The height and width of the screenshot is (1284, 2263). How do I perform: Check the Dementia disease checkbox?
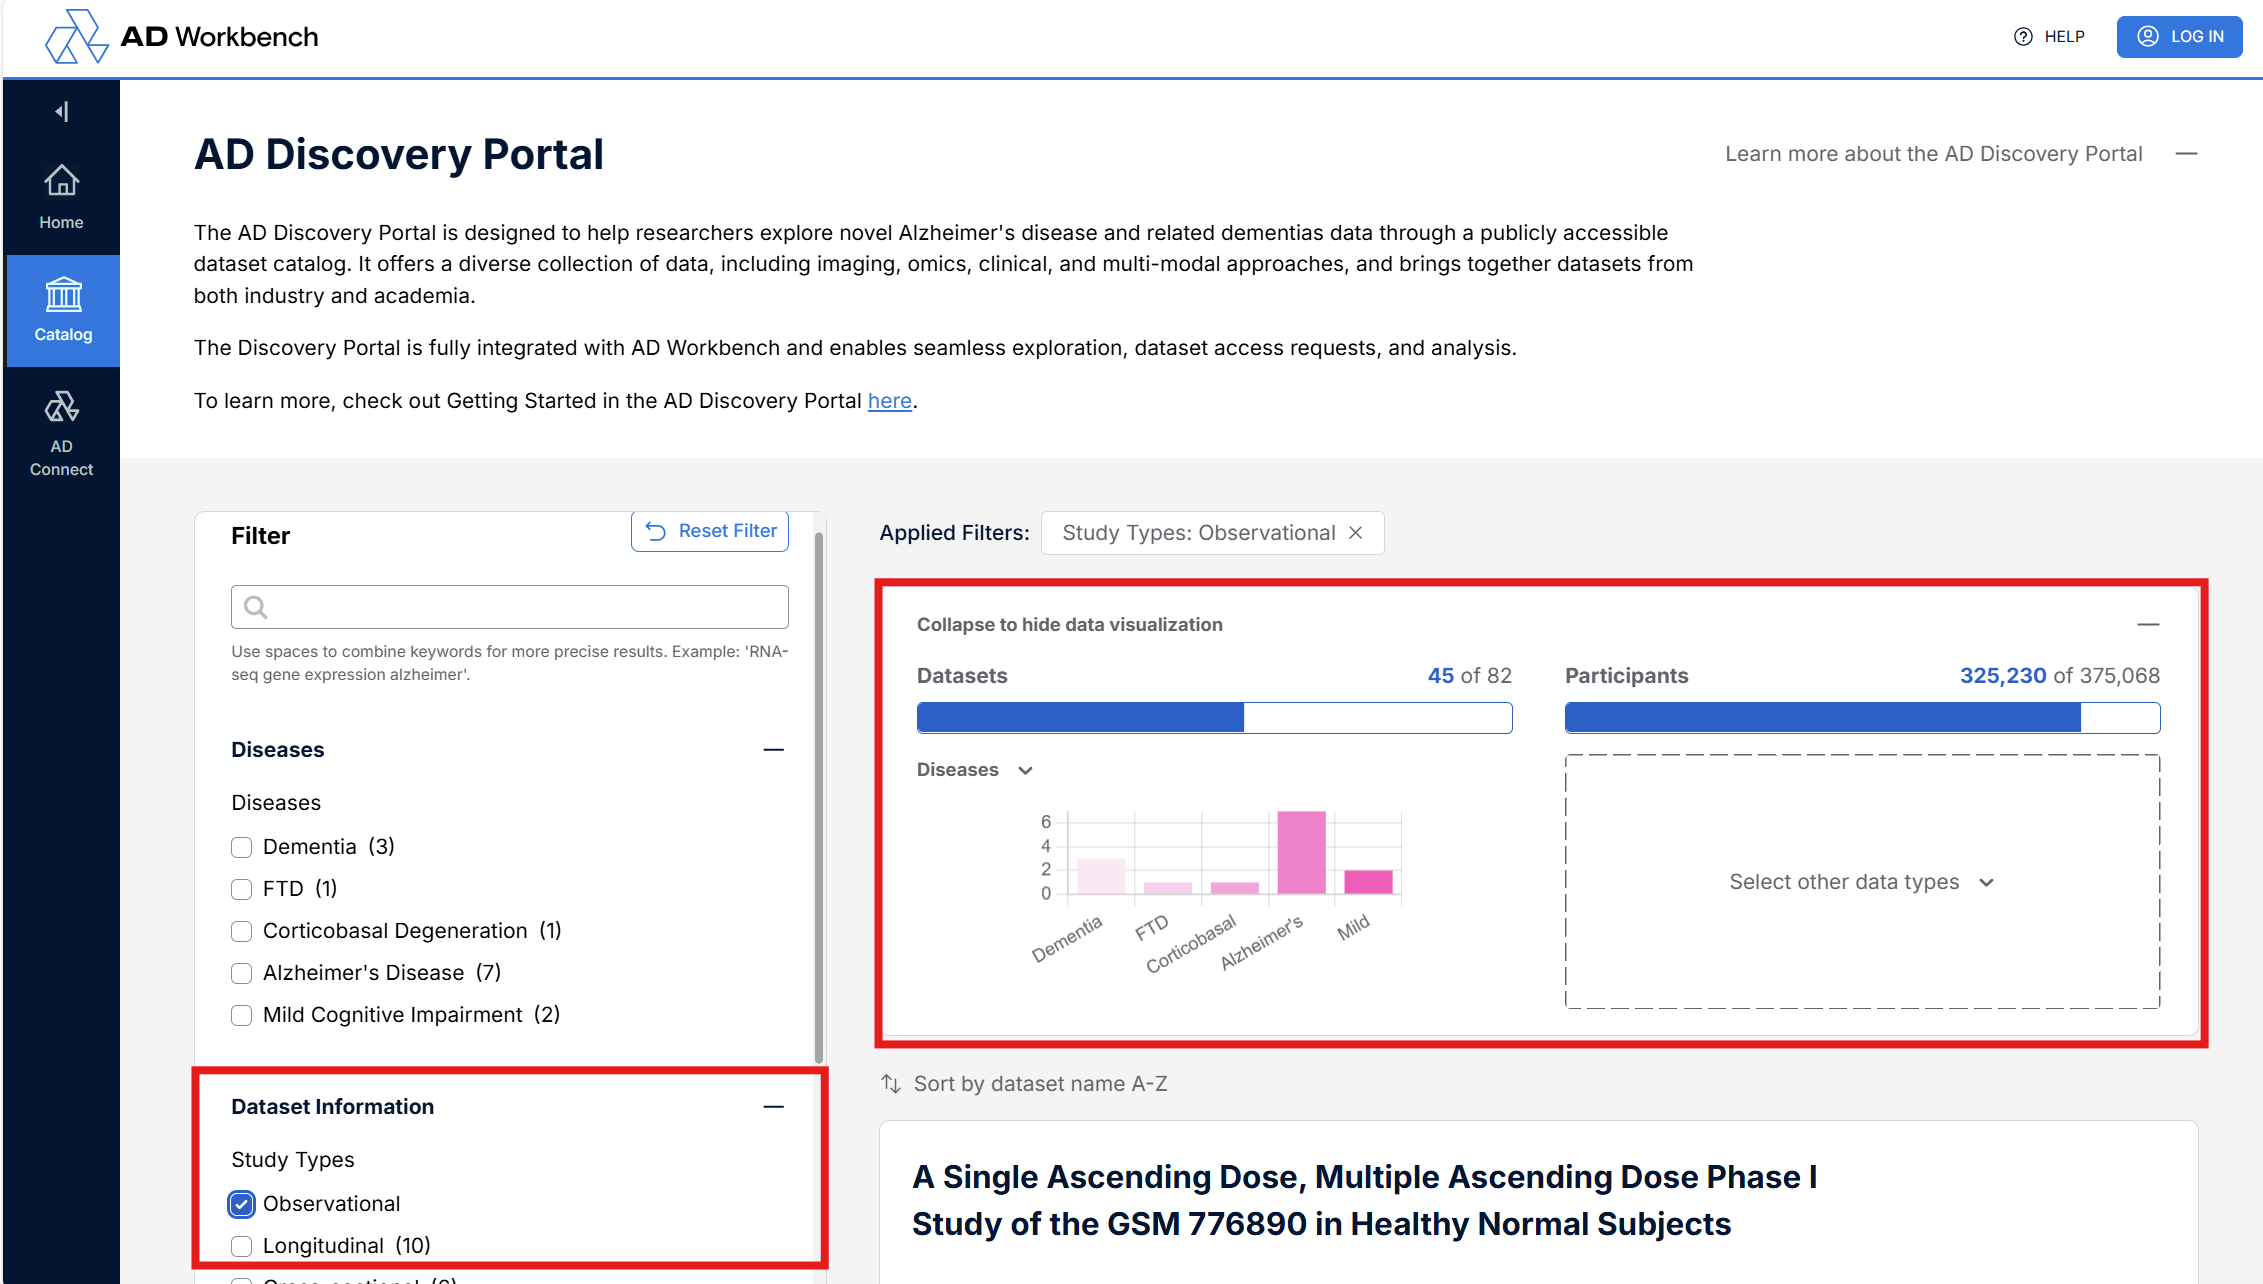(x=241, y=847)
